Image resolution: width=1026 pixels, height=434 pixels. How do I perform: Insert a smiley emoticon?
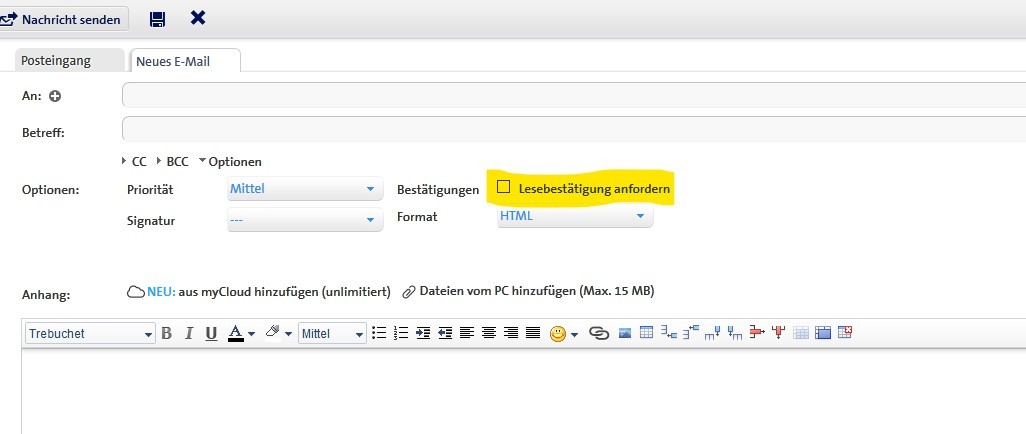[x=557, y=335]
